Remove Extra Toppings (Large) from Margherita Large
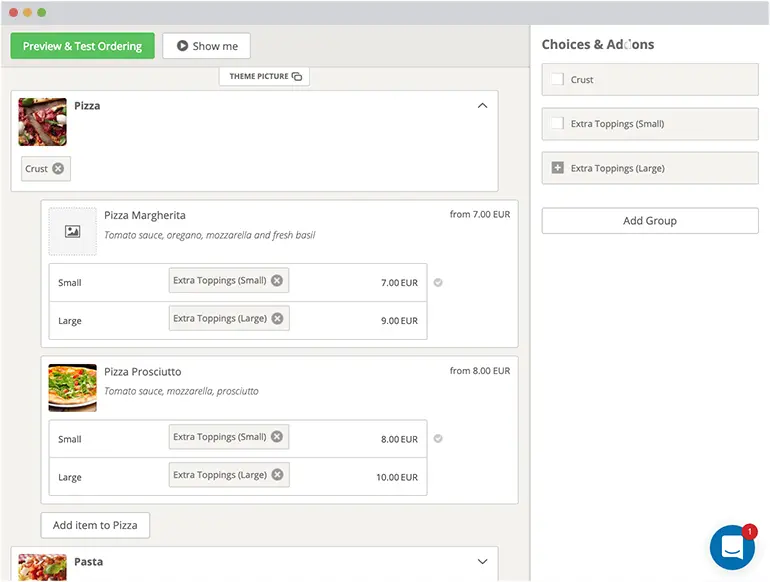The image size is (770, 582). [277, 318]
